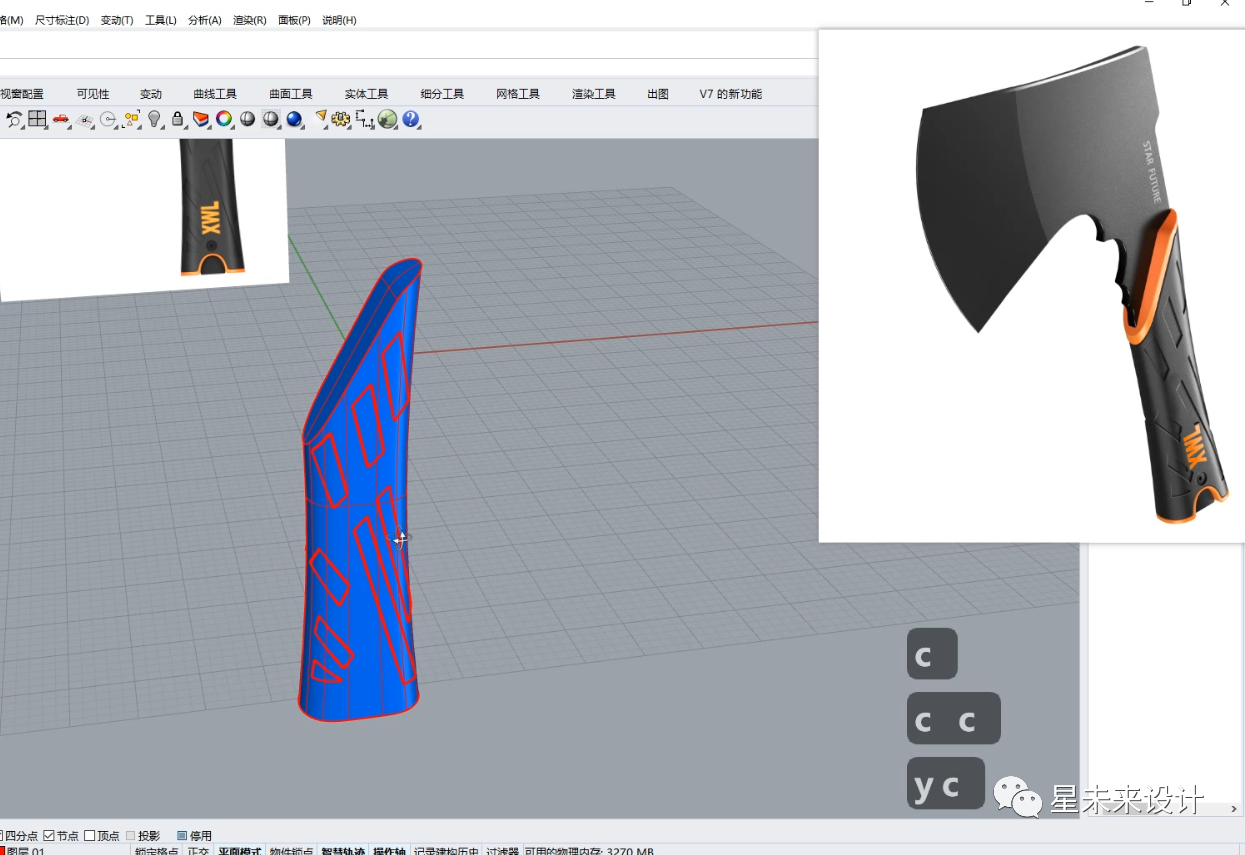Open the 尺寸标注(D) menu
The image size is (1245, 855).
pyautogui.click(x=62, y=20)
